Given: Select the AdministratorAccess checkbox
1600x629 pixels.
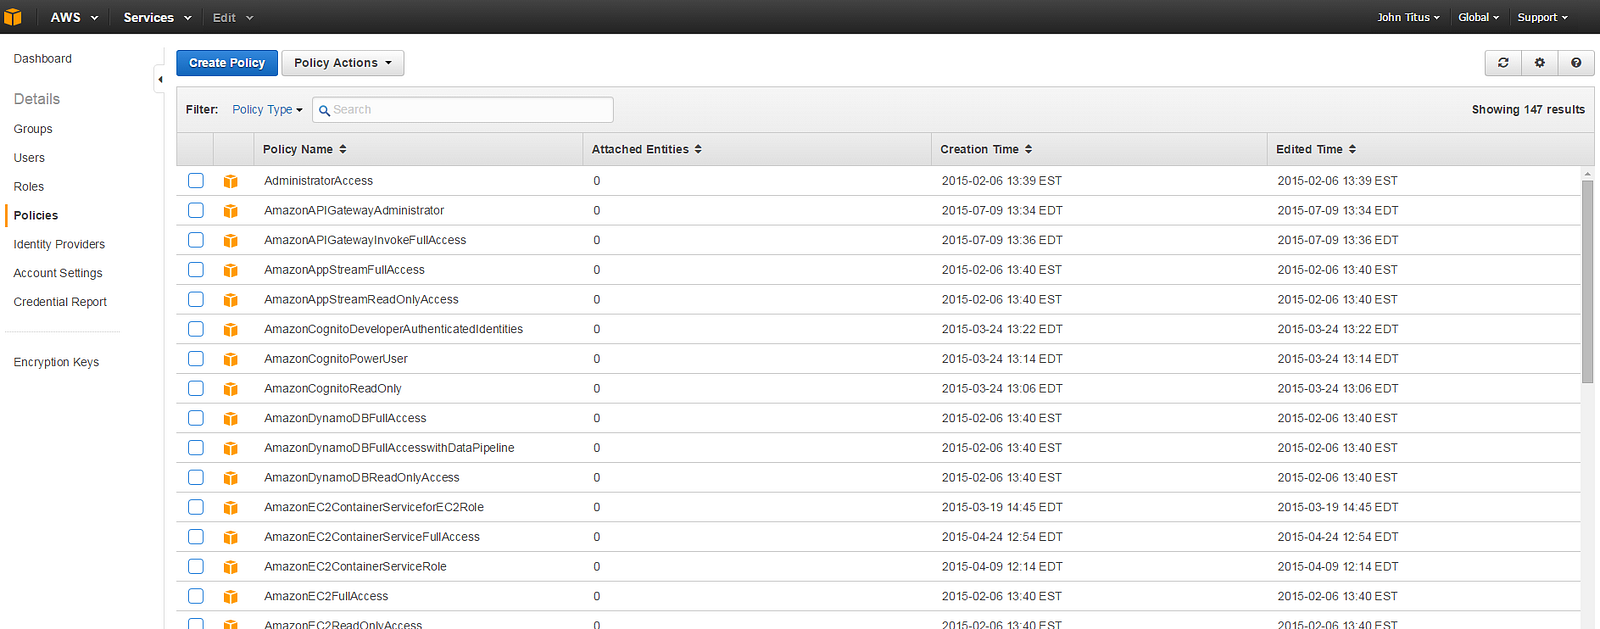Looking at the screenshot, I should [196, 181].
